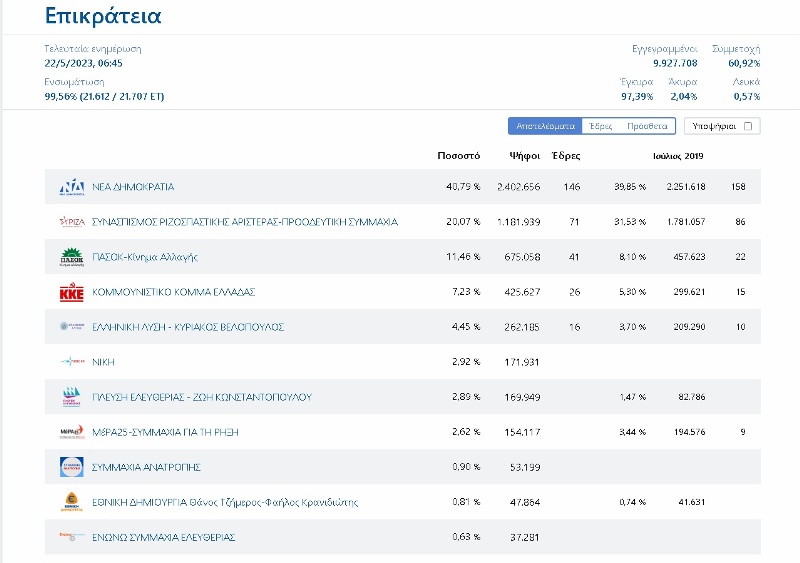This screenshot has height=563, width=800.
Task: Click the ΠΑΣΟΚ green sun logo
Action: point(72,257)
